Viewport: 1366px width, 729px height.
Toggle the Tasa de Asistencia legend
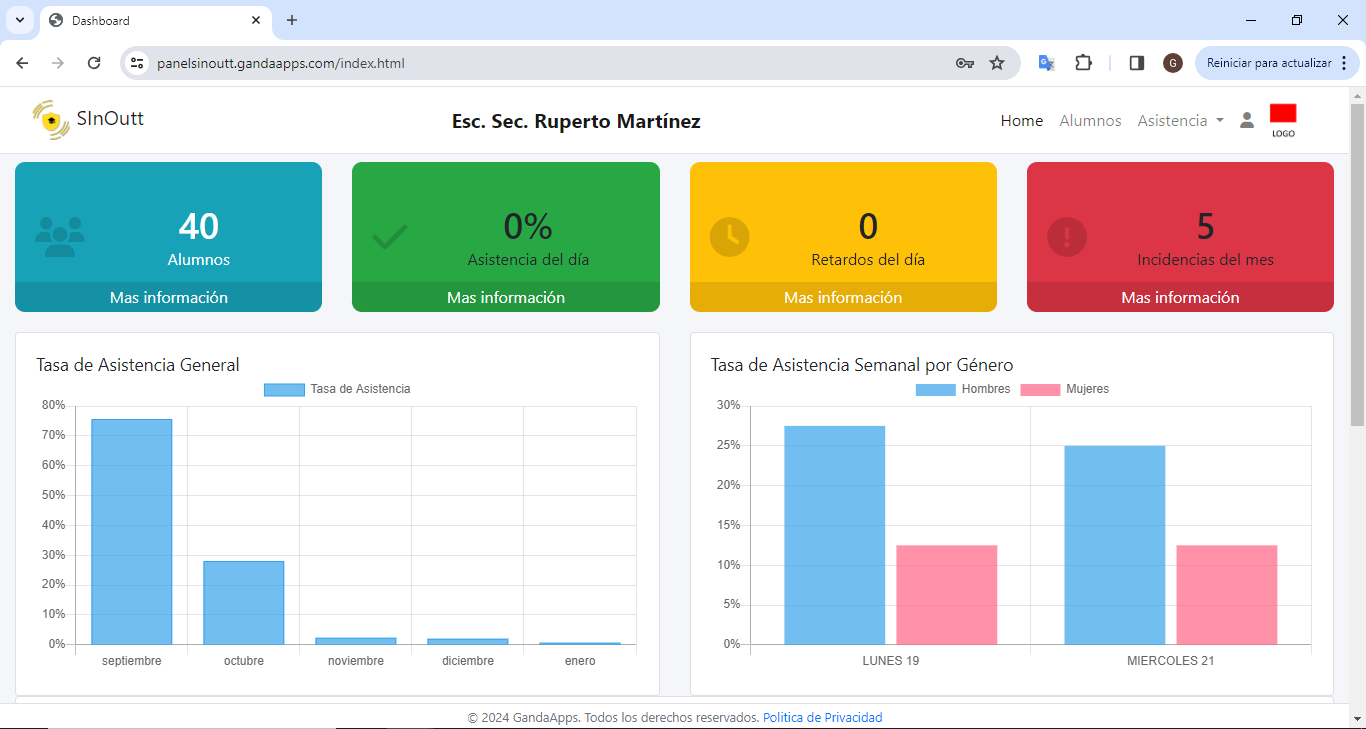337,389
